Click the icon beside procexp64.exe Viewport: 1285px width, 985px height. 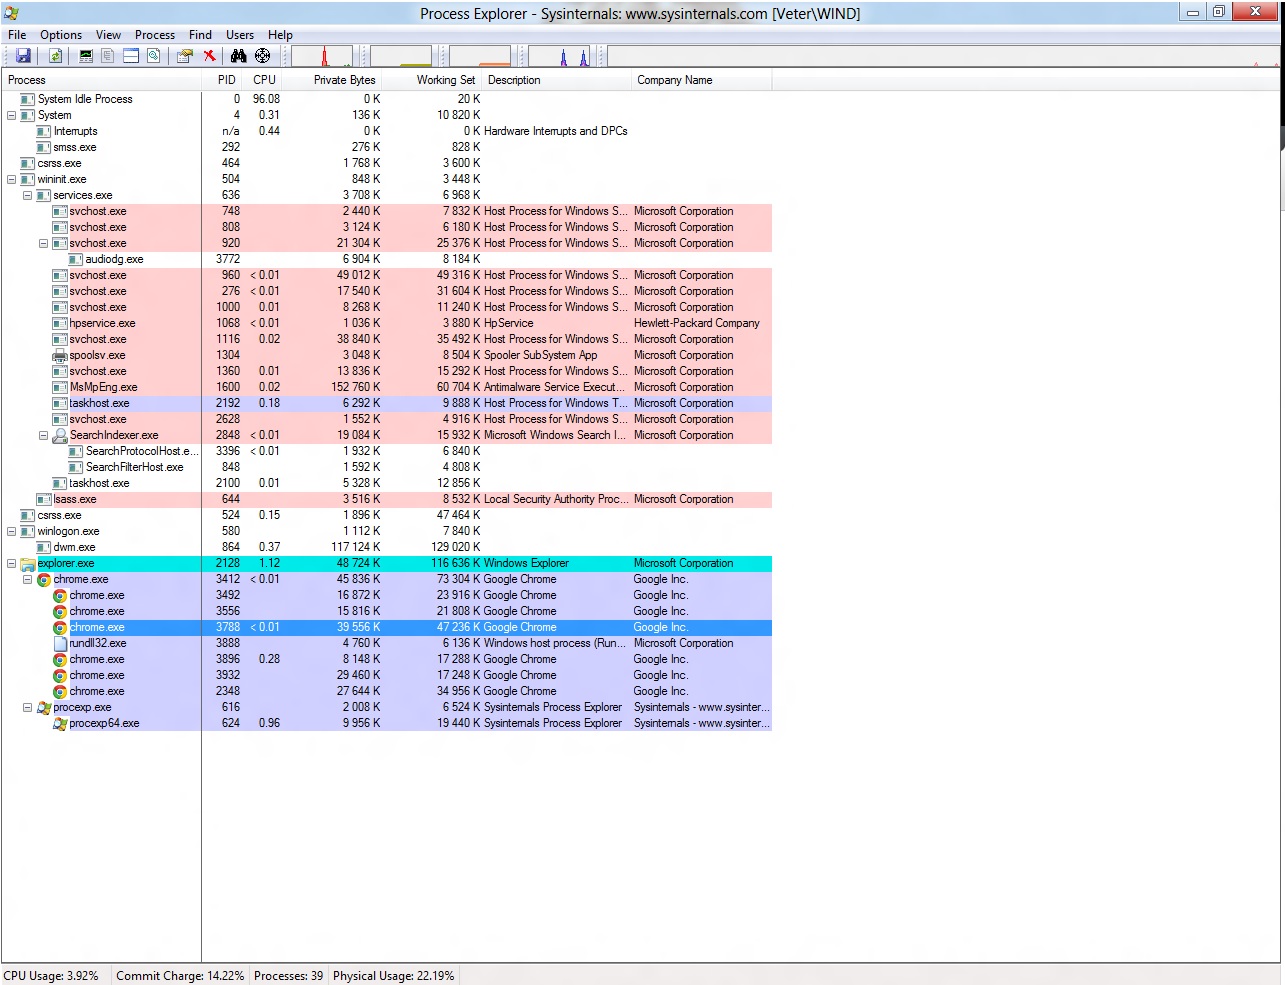(x=60, y=724)
